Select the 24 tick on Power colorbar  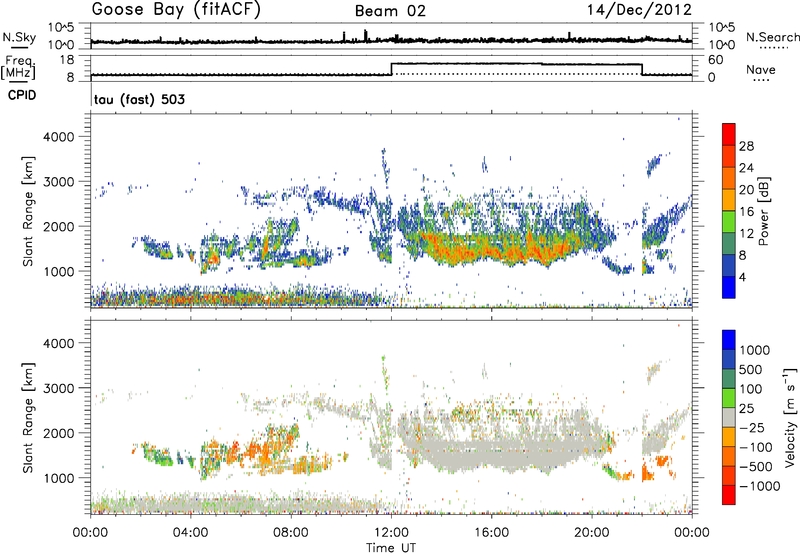point(746,168)
